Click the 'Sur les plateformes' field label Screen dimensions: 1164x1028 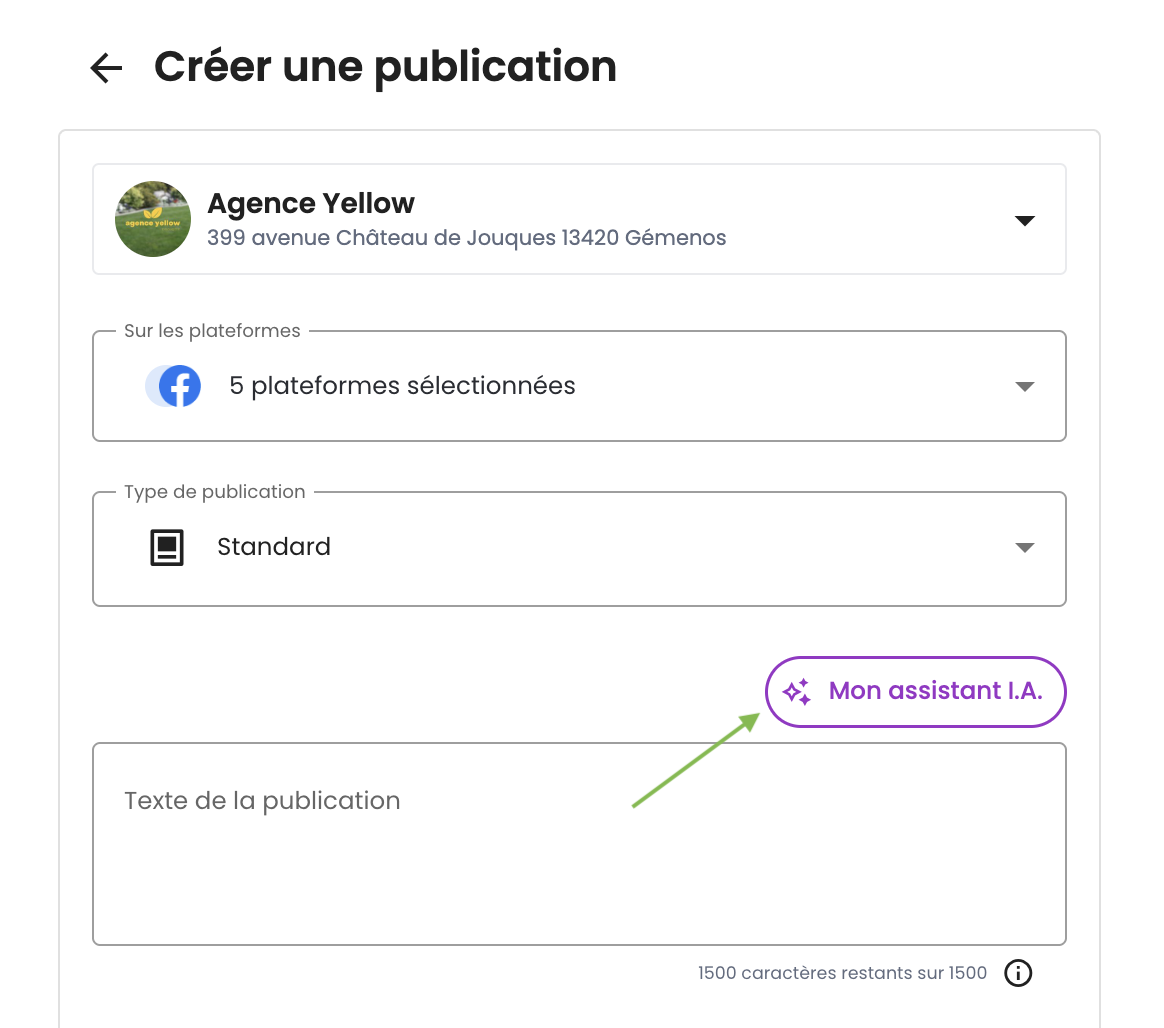pos(212,331)
